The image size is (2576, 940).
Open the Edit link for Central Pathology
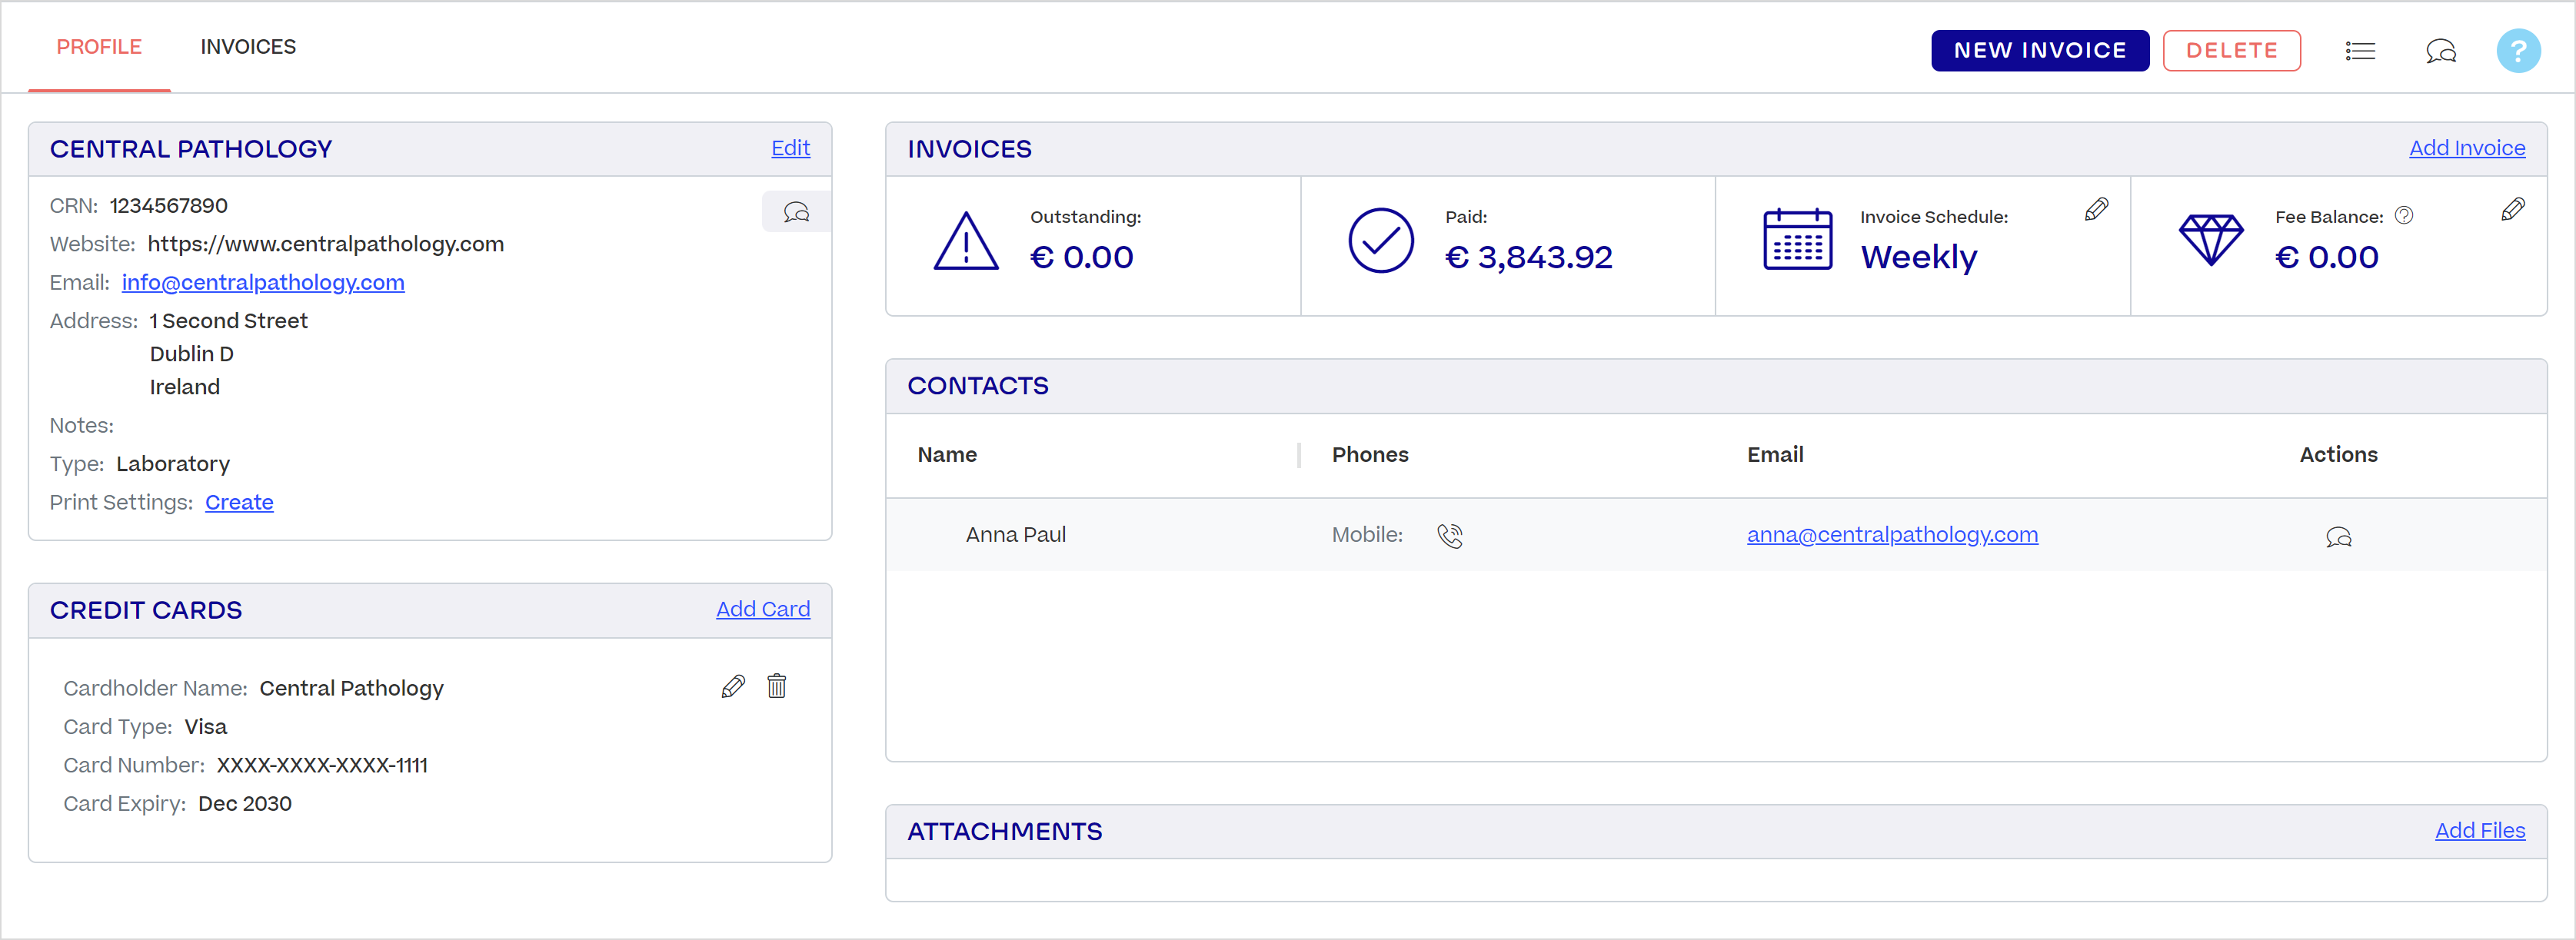pyautogui.click(x=790, y=148)
